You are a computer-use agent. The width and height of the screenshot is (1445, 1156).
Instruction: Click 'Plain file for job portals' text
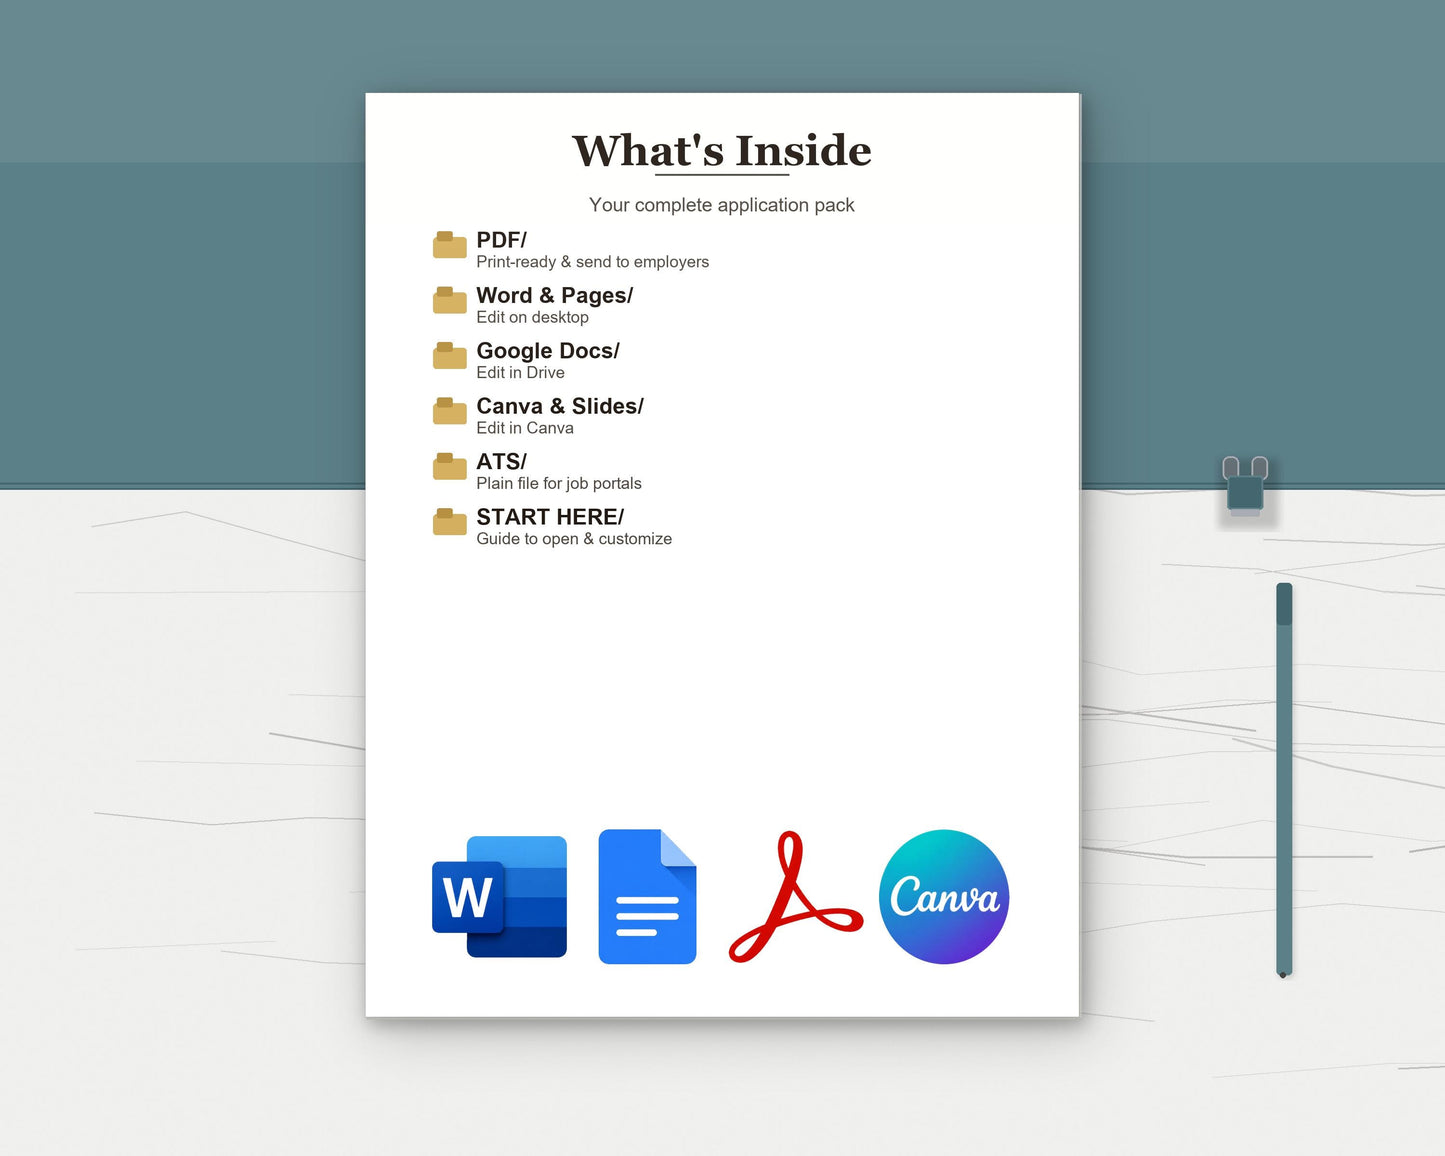point(559,484)
